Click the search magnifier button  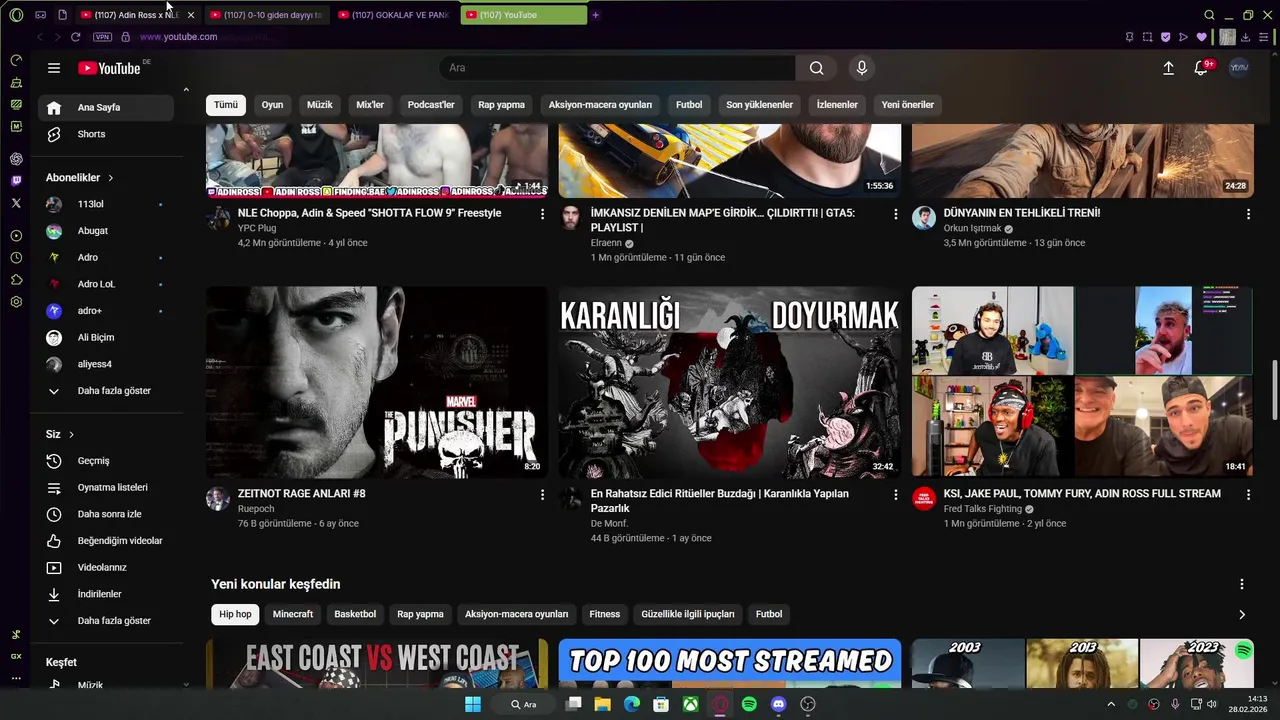point(816,68)
